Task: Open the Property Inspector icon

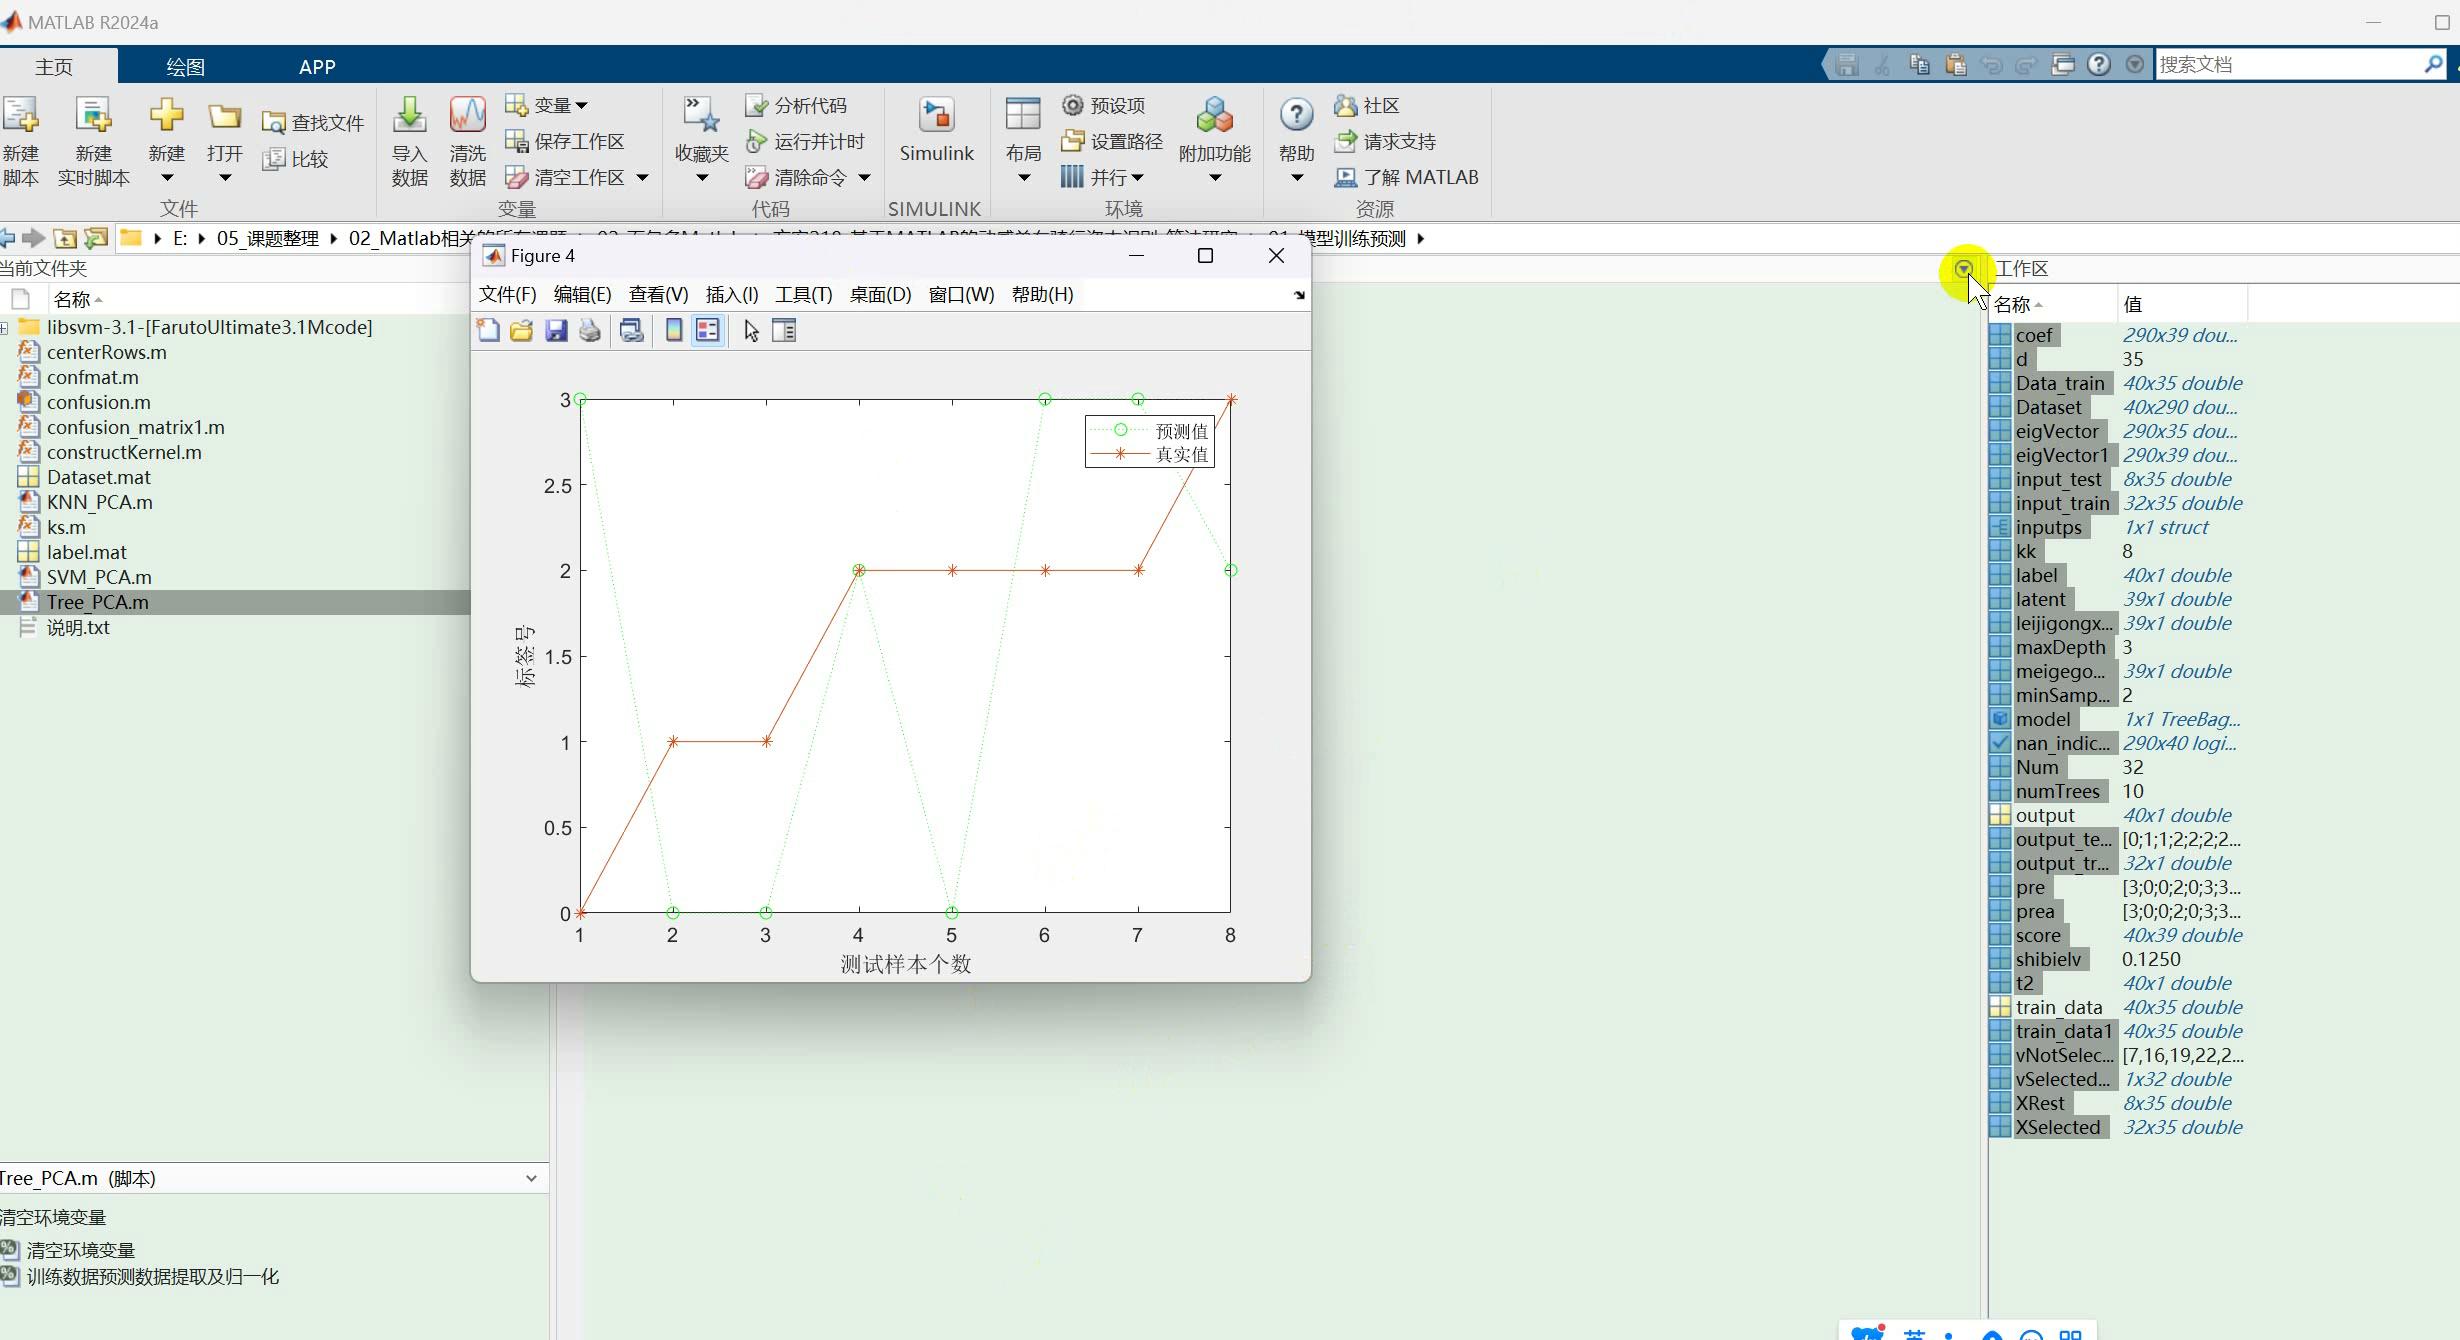Action: [784, 331]
